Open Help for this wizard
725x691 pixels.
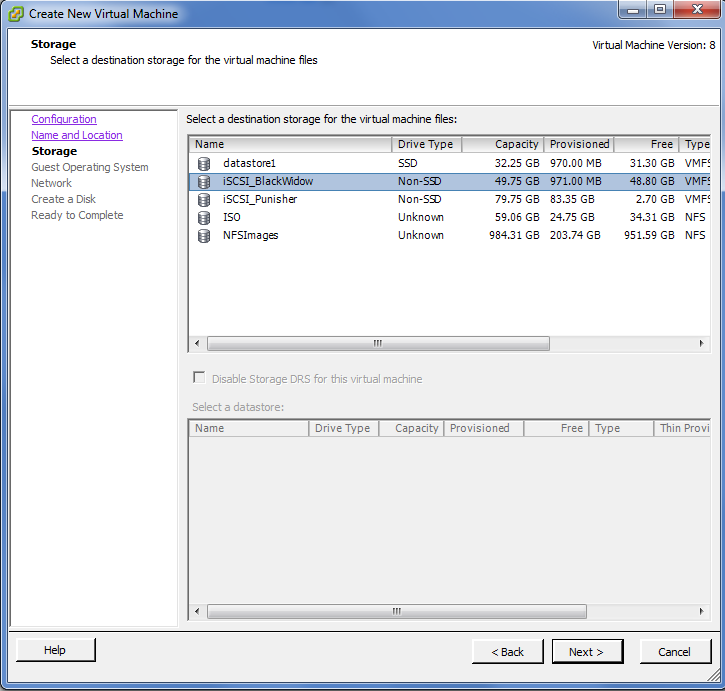(55, 650)
